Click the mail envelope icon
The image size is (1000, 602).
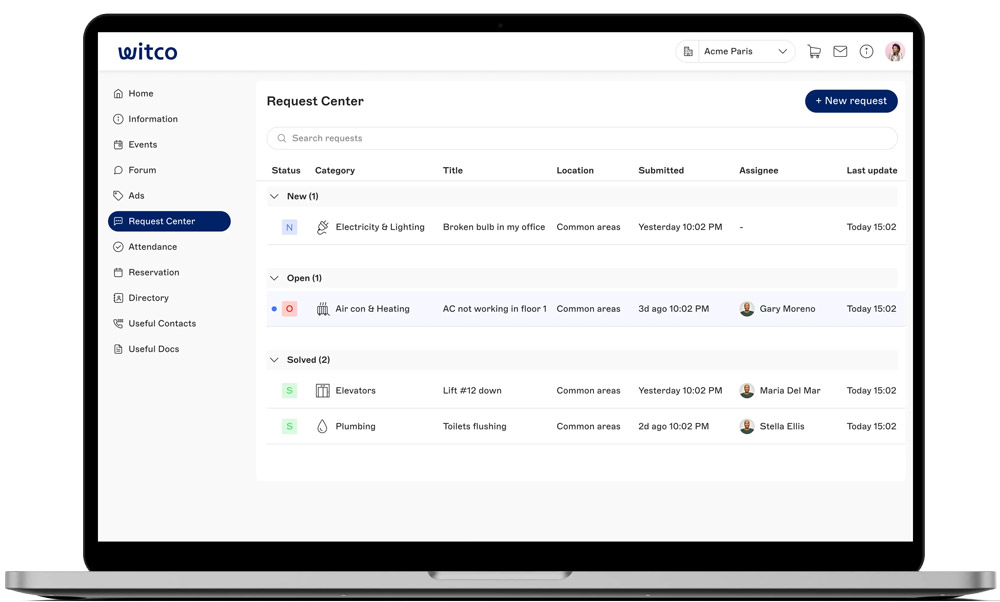pos(840,52)
